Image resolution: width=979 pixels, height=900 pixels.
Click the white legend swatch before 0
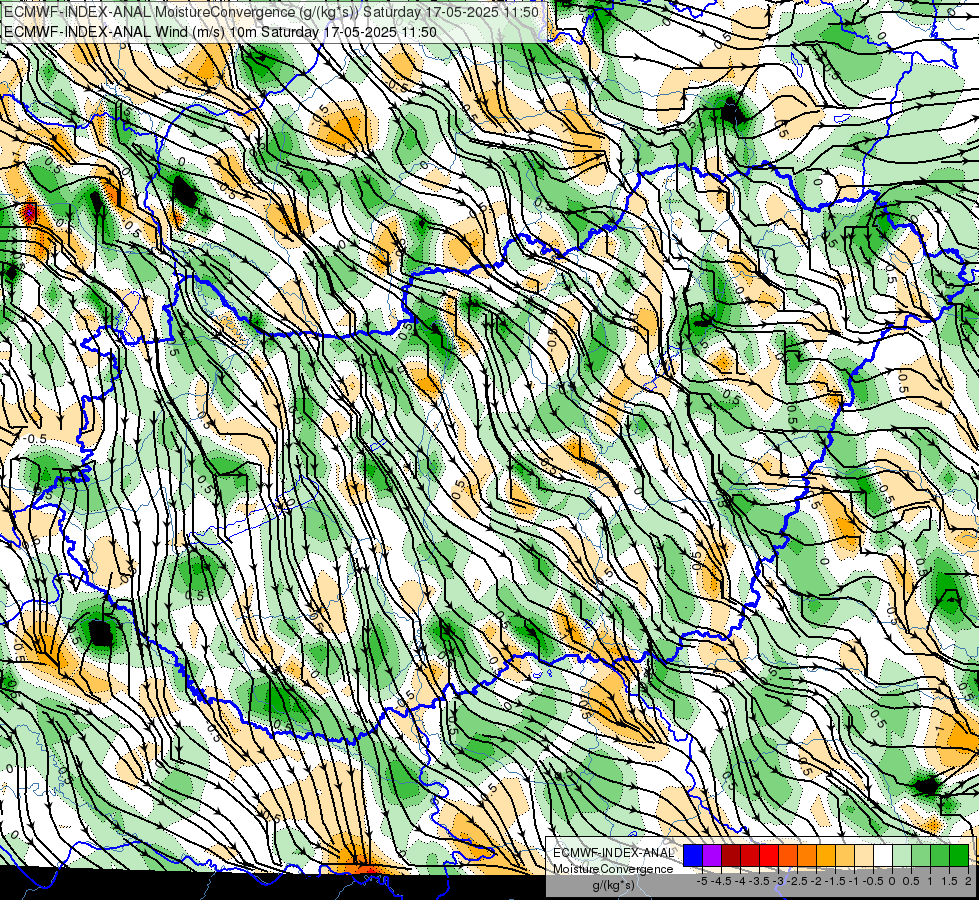coord(883,856)
